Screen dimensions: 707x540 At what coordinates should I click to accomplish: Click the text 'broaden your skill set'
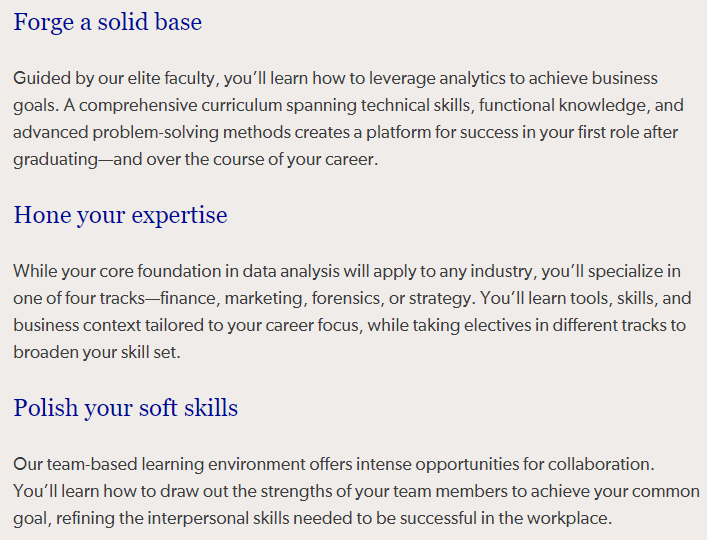(x=95, y=352)
